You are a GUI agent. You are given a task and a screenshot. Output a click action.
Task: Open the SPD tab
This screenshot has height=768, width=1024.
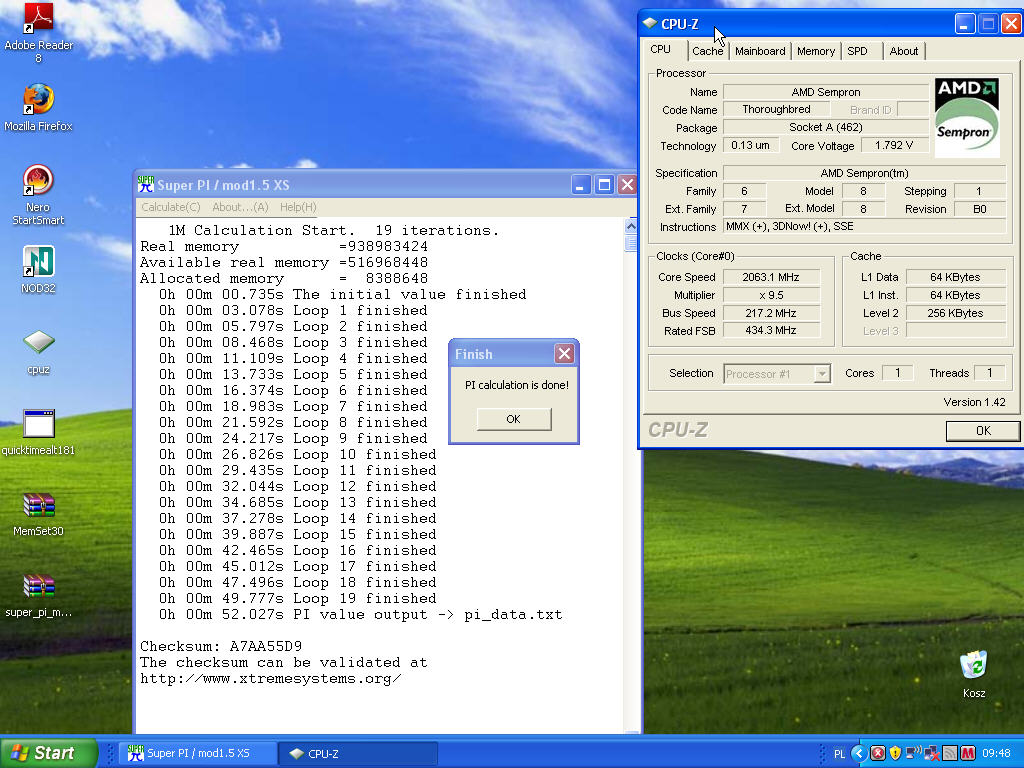click(x=857, y=51)
